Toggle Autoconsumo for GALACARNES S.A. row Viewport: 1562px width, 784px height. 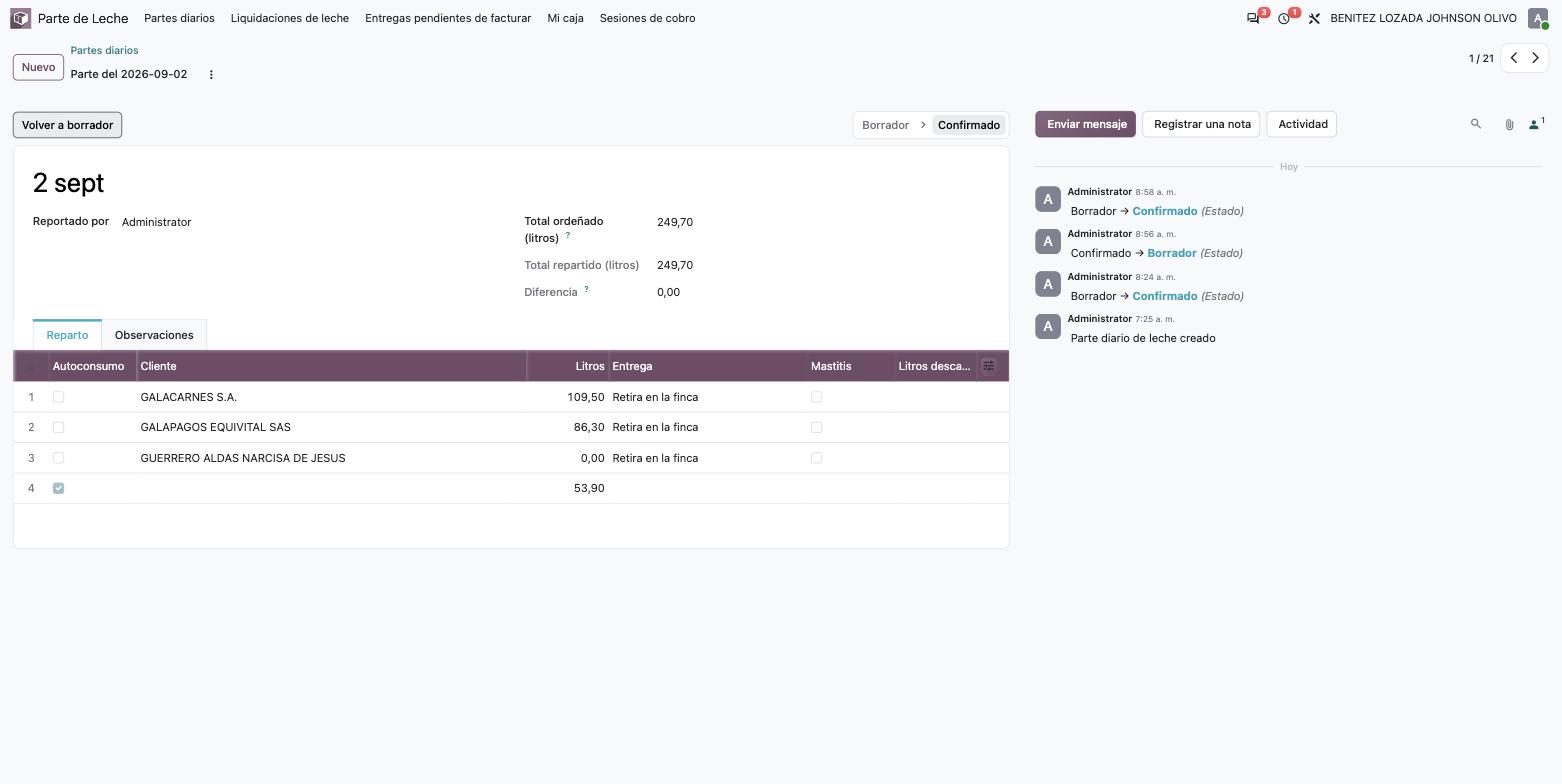coord(58,397)
